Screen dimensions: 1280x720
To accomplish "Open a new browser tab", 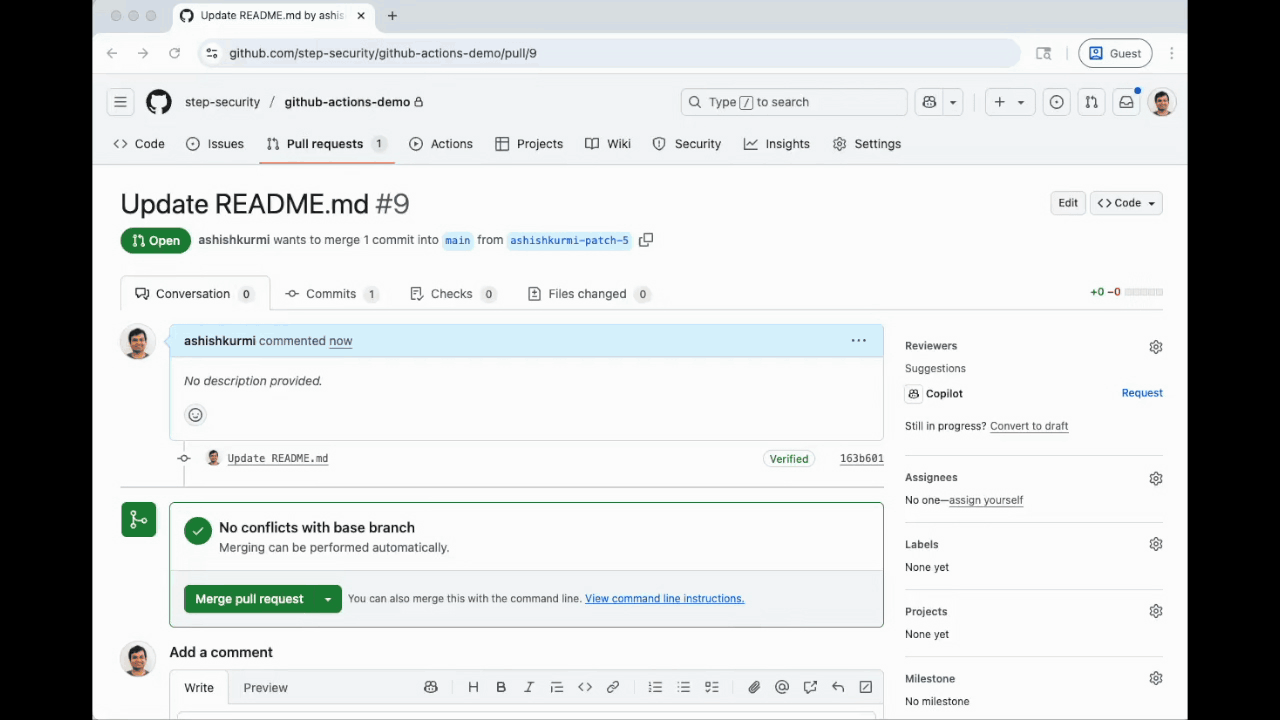I will [x=392, y=16].
